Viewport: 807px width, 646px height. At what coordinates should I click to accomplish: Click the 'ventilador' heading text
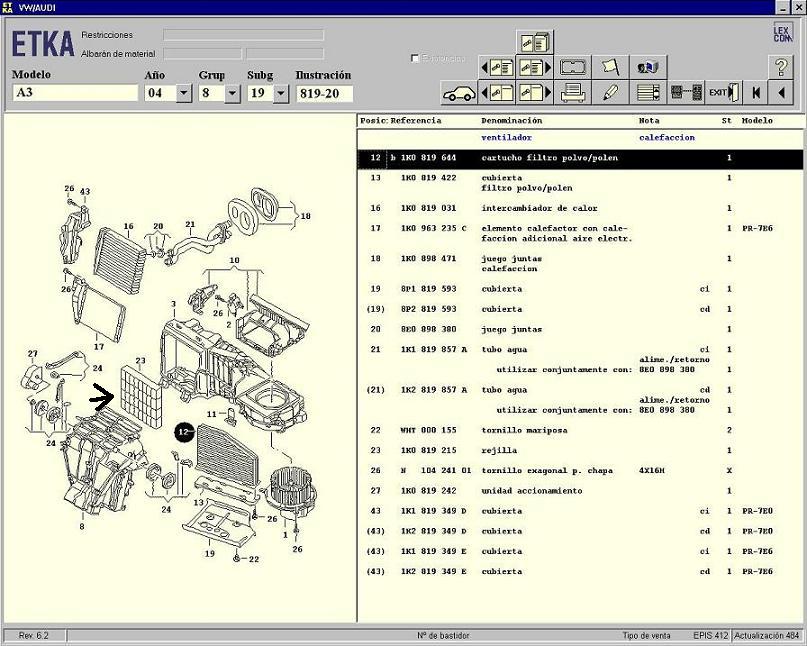[506, 137]
